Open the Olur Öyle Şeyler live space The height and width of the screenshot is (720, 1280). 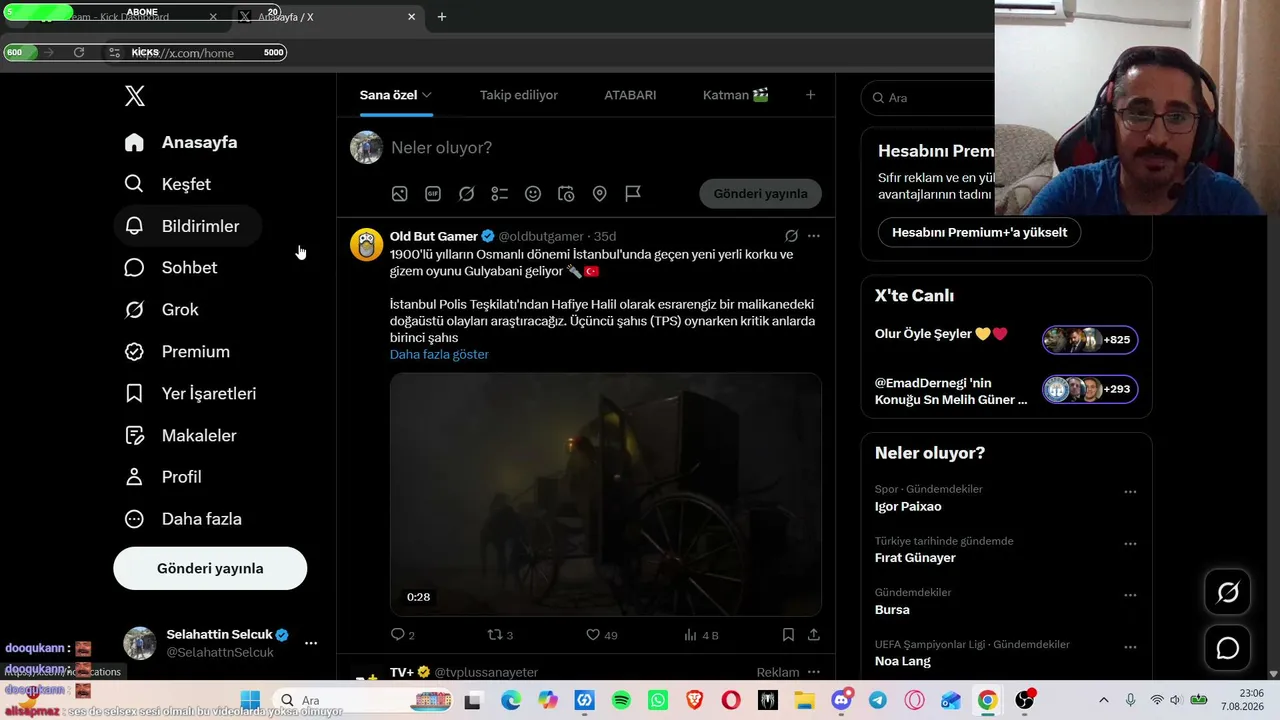tap(1006, 340)
